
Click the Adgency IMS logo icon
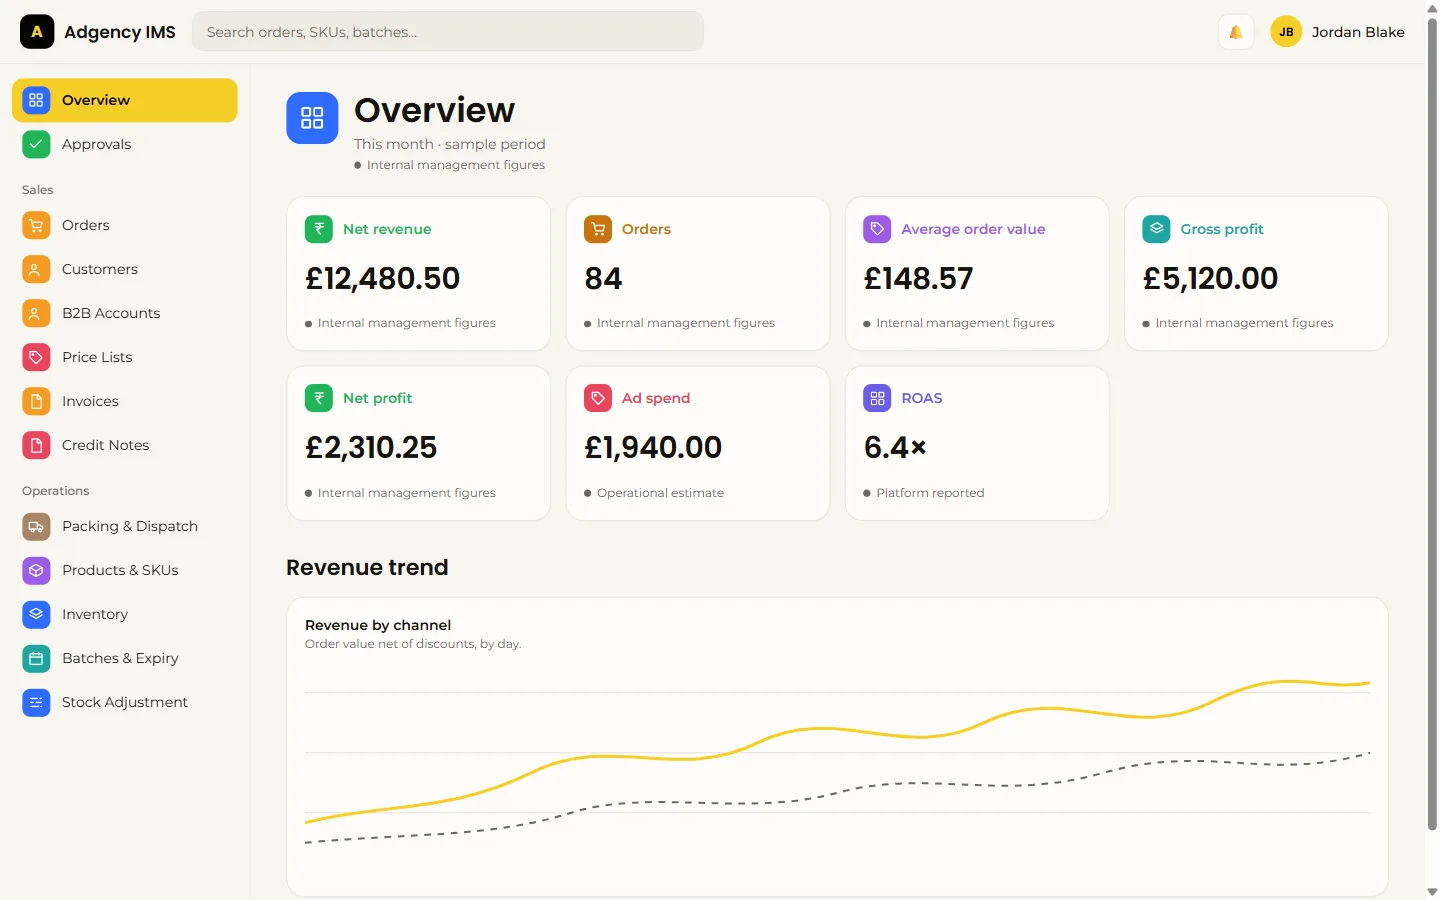coord(37,32)
